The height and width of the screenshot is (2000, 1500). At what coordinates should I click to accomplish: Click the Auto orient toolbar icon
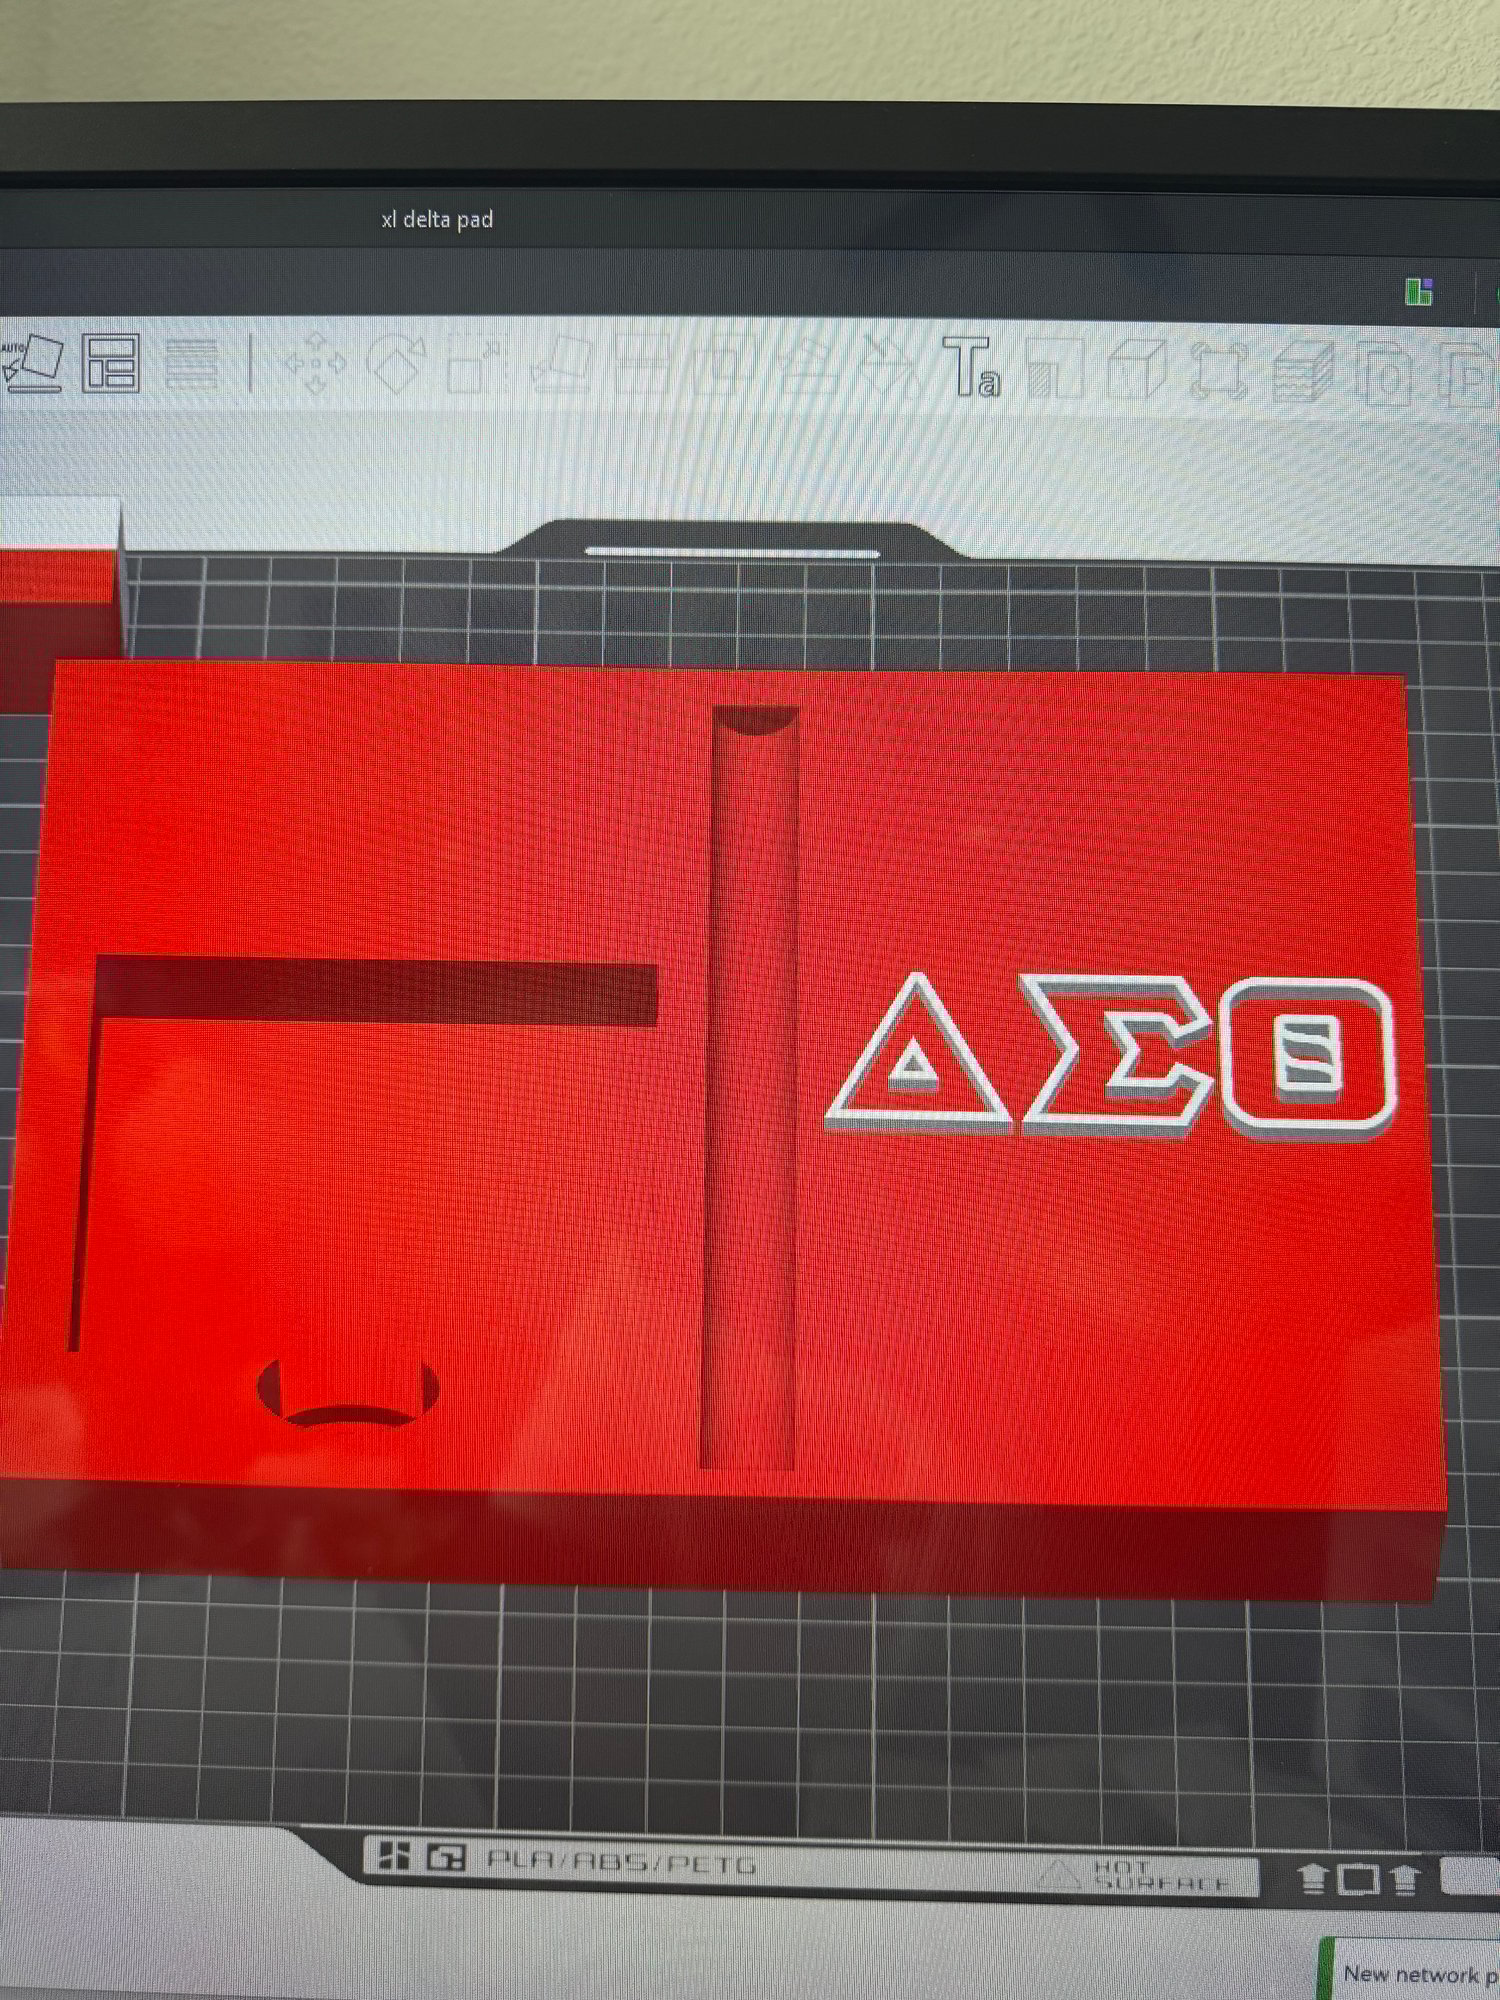32,362
